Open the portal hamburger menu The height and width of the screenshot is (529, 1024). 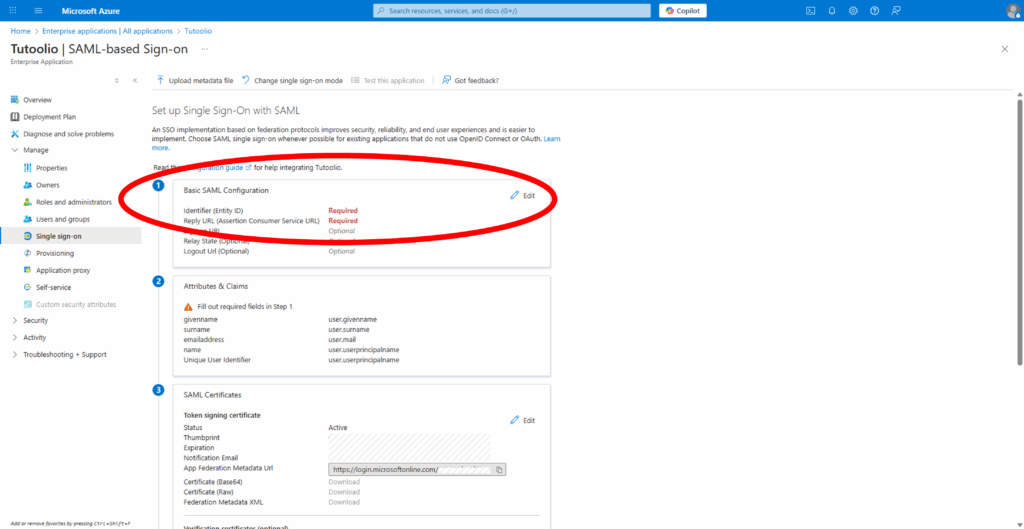click(x=38, y=11)
